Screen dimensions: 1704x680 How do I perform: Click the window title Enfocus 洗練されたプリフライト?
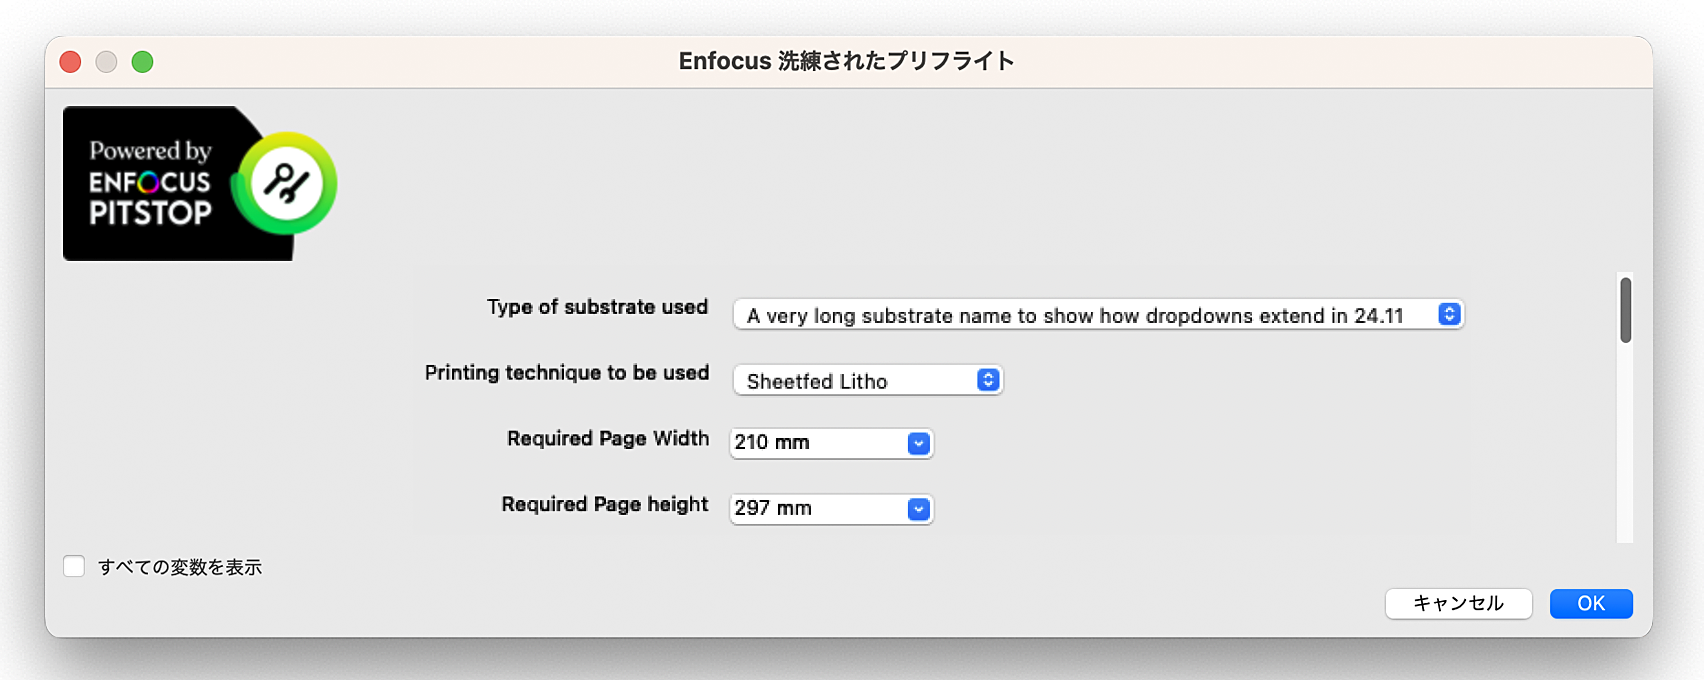(x=847, y=61)
